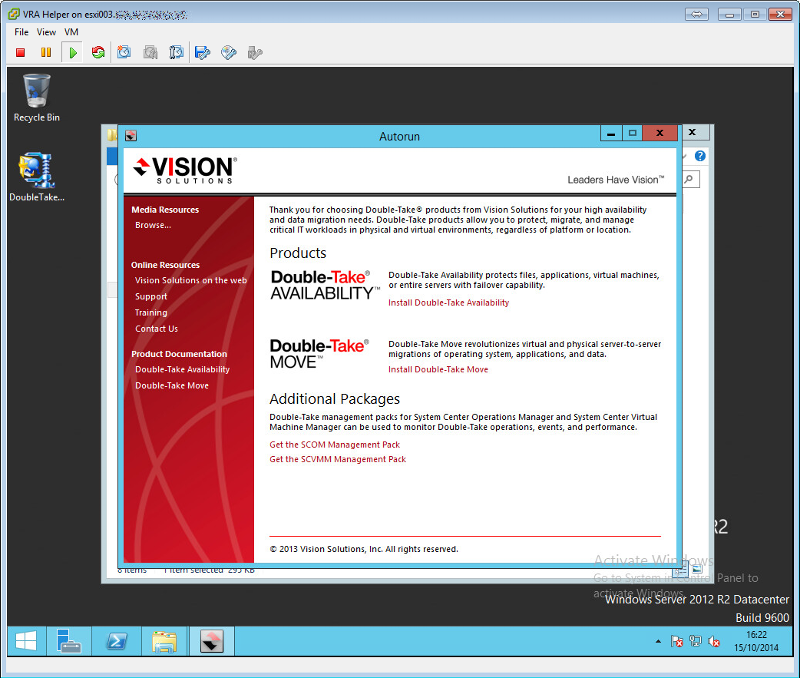Screen dimensions: 800x678
Task: Open Double-Take Move documentation link
Action: pyautogui.click(x=172, y=386)
